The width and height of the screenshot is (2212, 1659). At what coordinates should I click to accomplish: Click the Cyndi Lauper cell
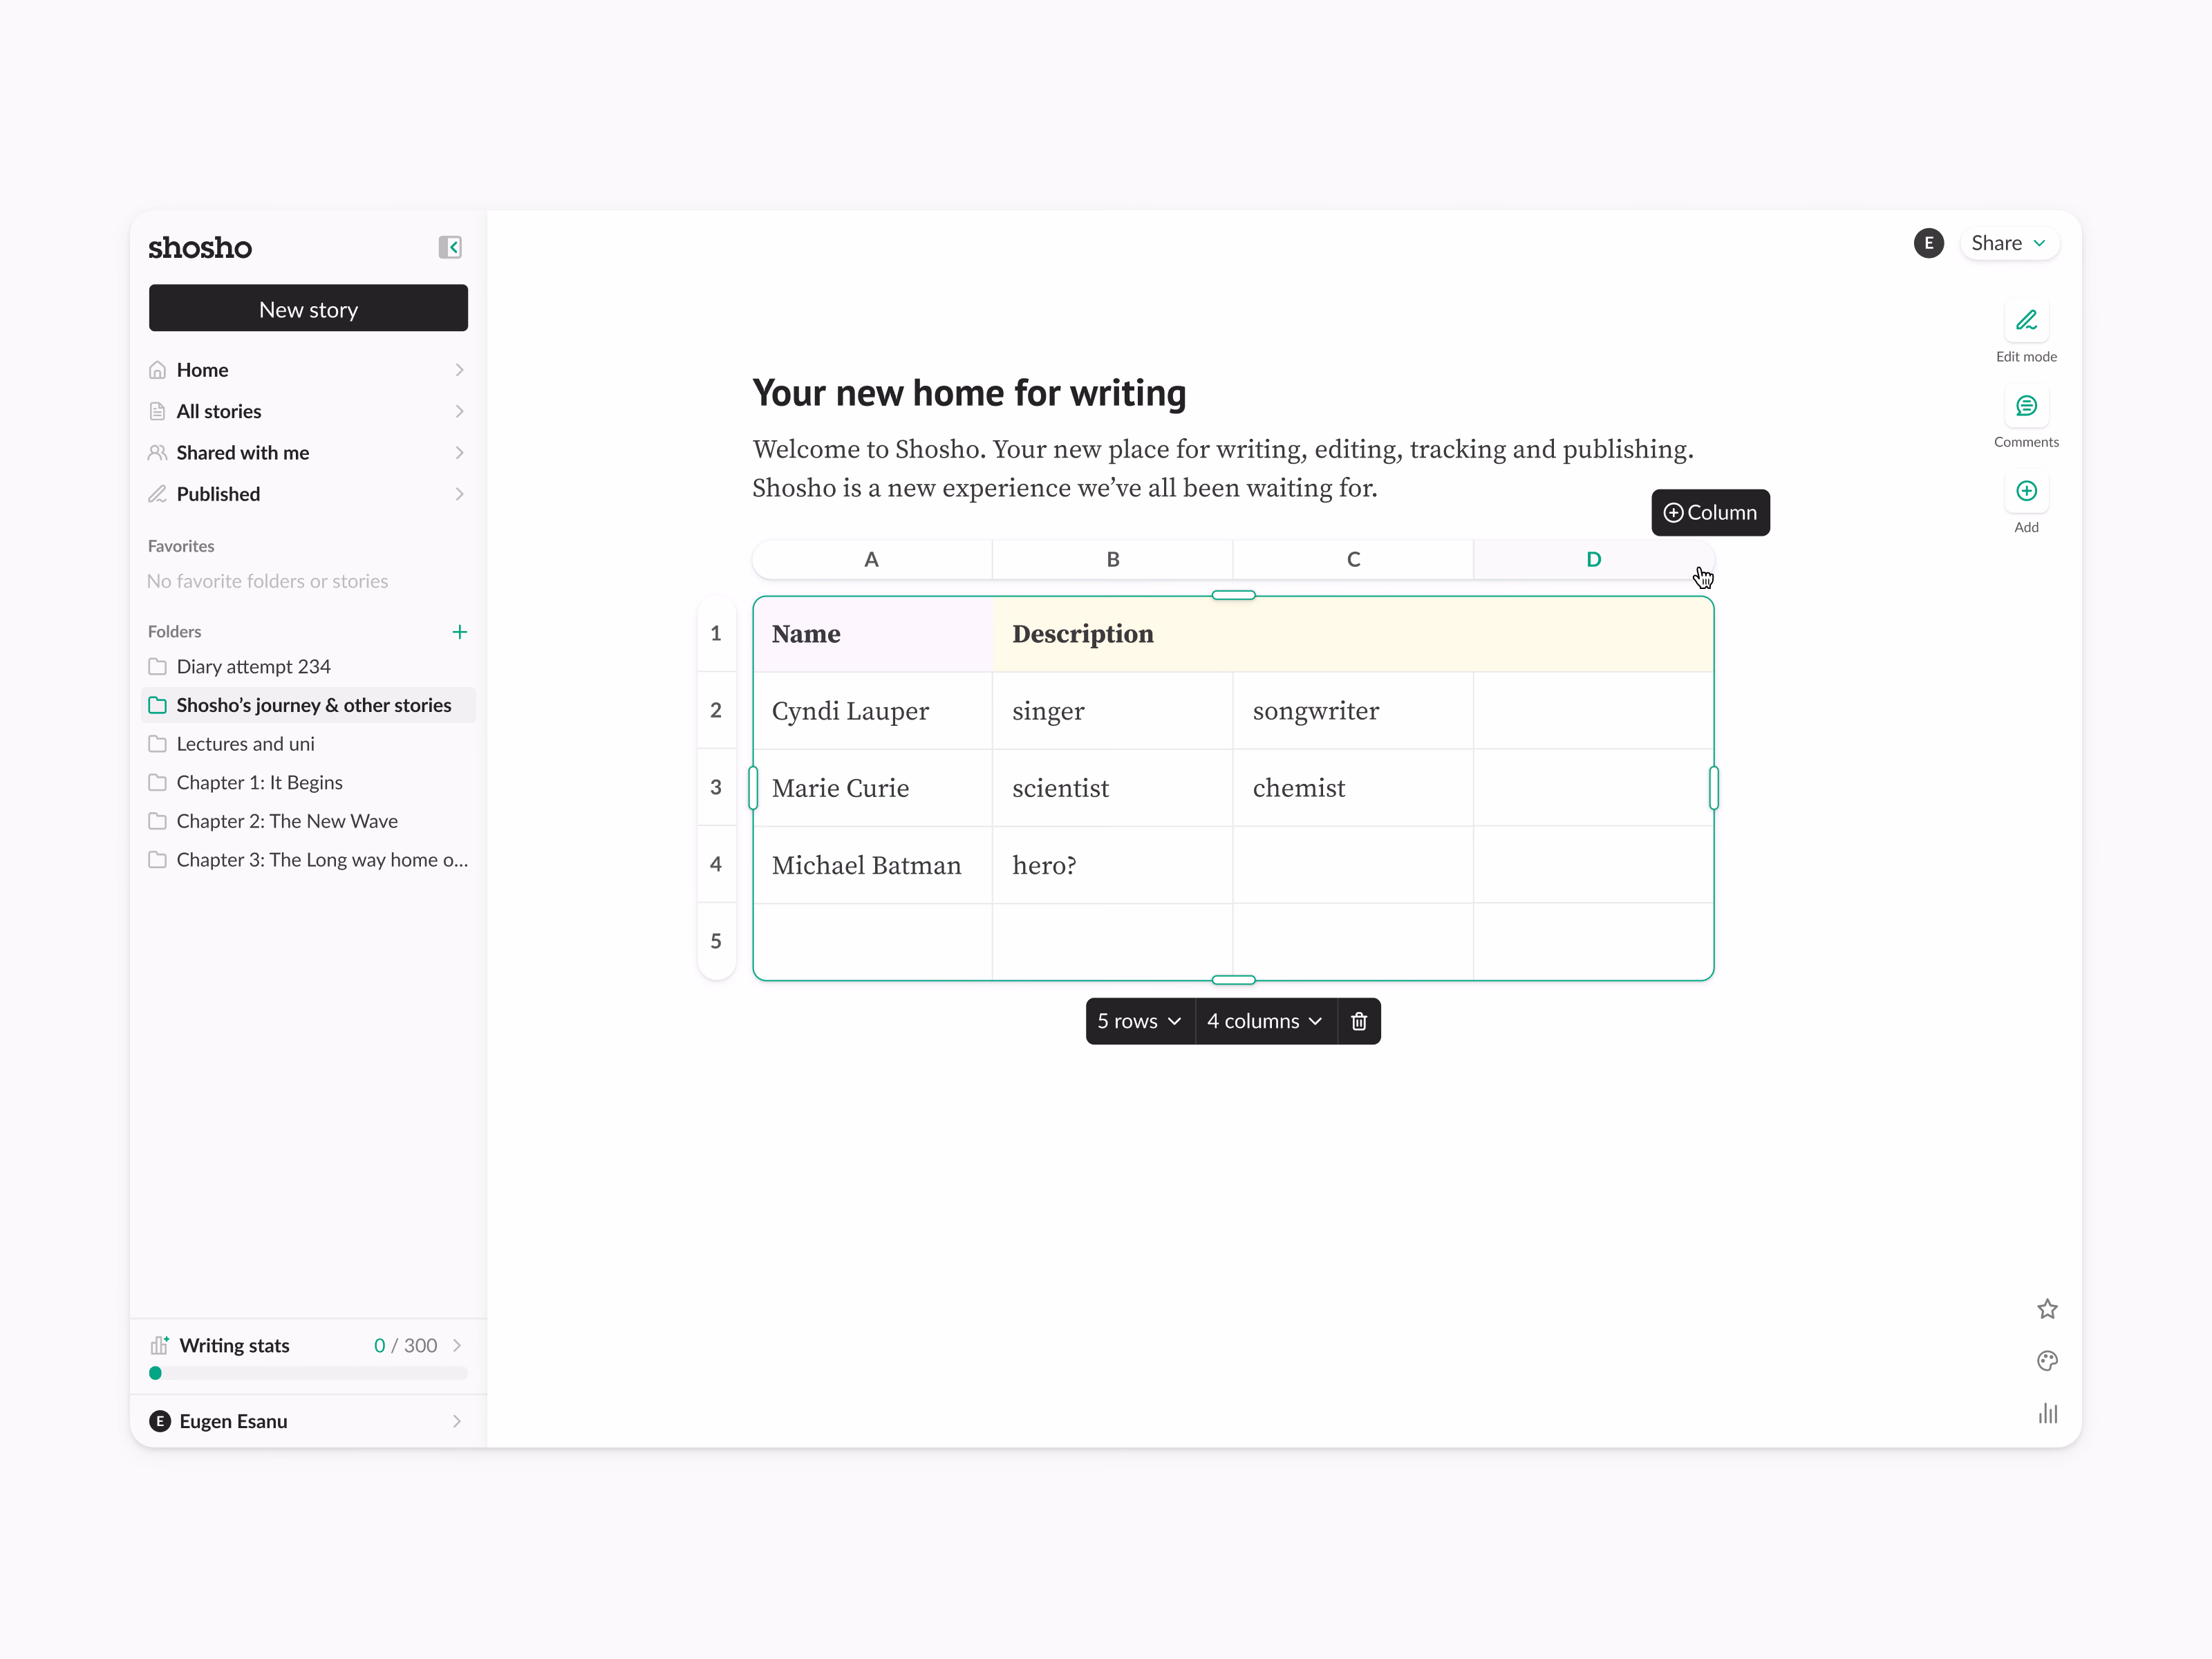tap(873, 711)
